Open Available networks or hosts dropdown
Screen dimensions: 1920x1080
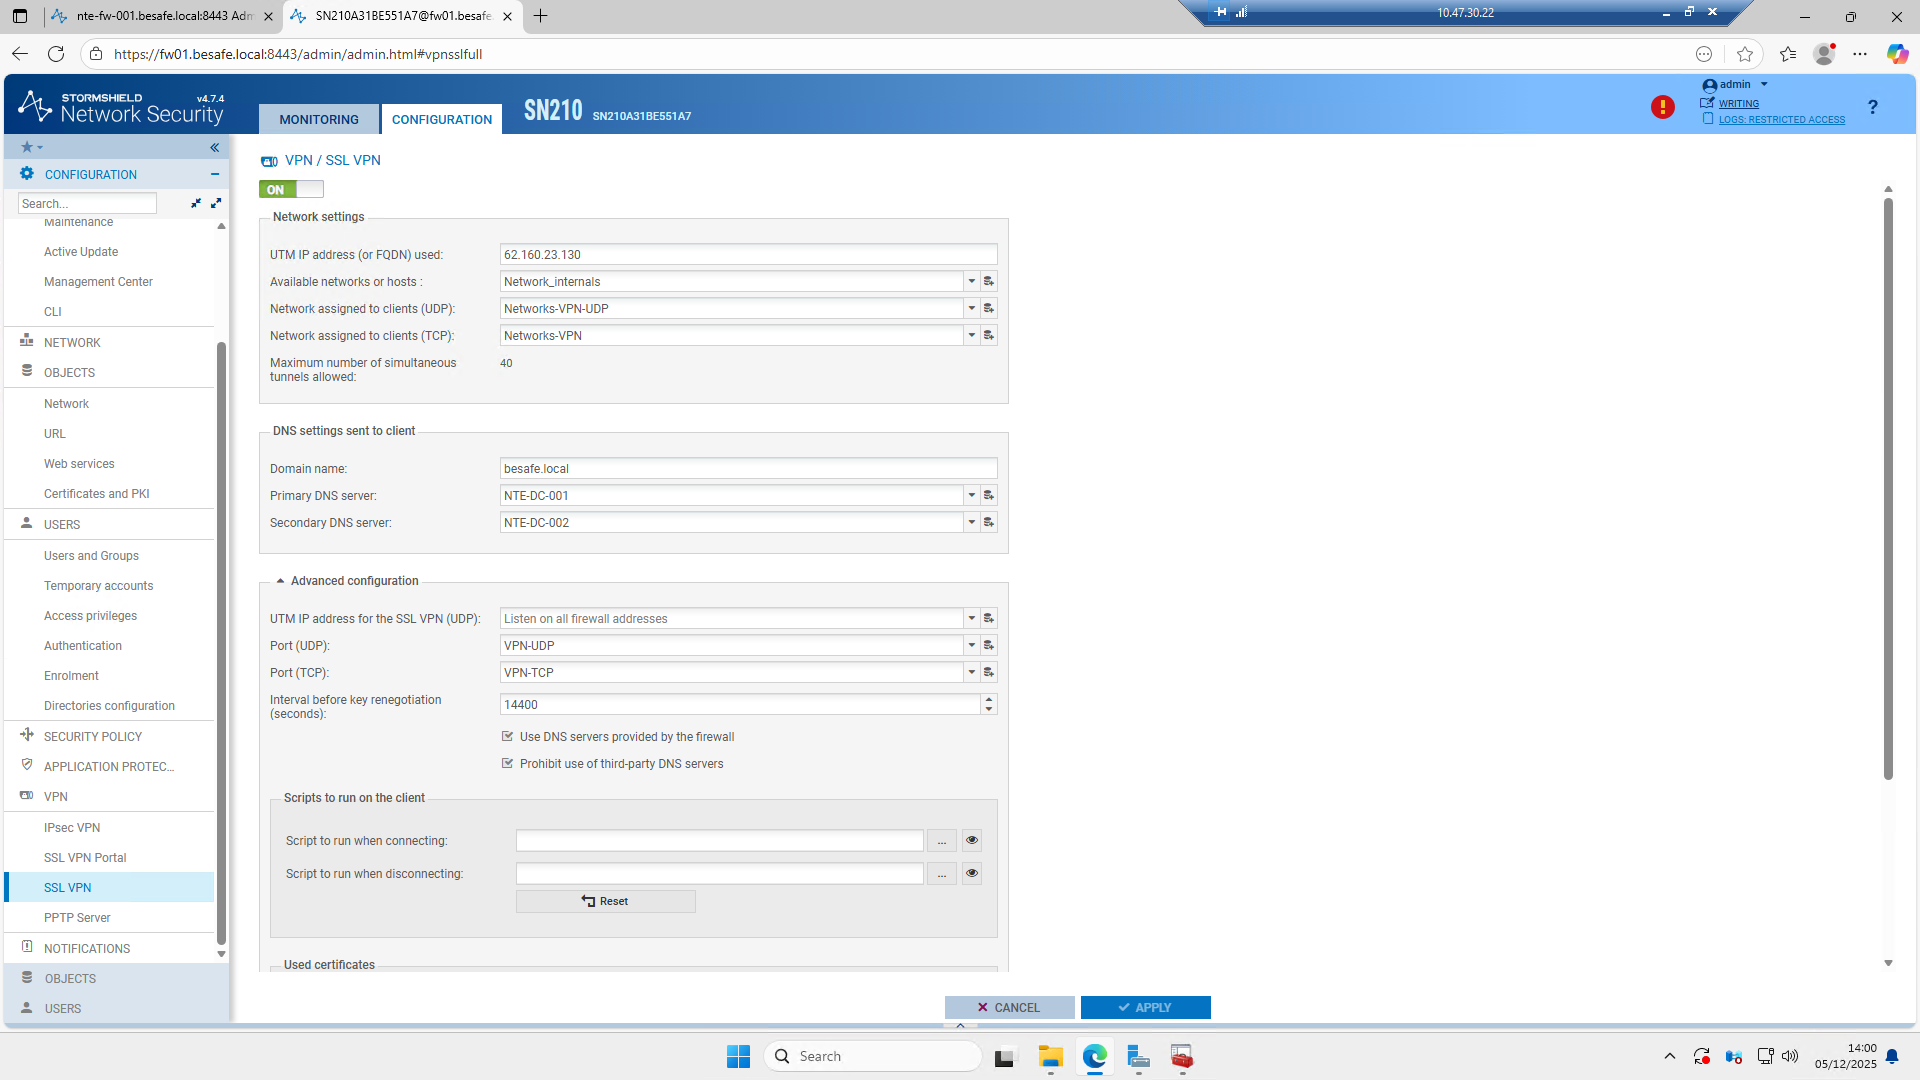[x=971, y=281]
